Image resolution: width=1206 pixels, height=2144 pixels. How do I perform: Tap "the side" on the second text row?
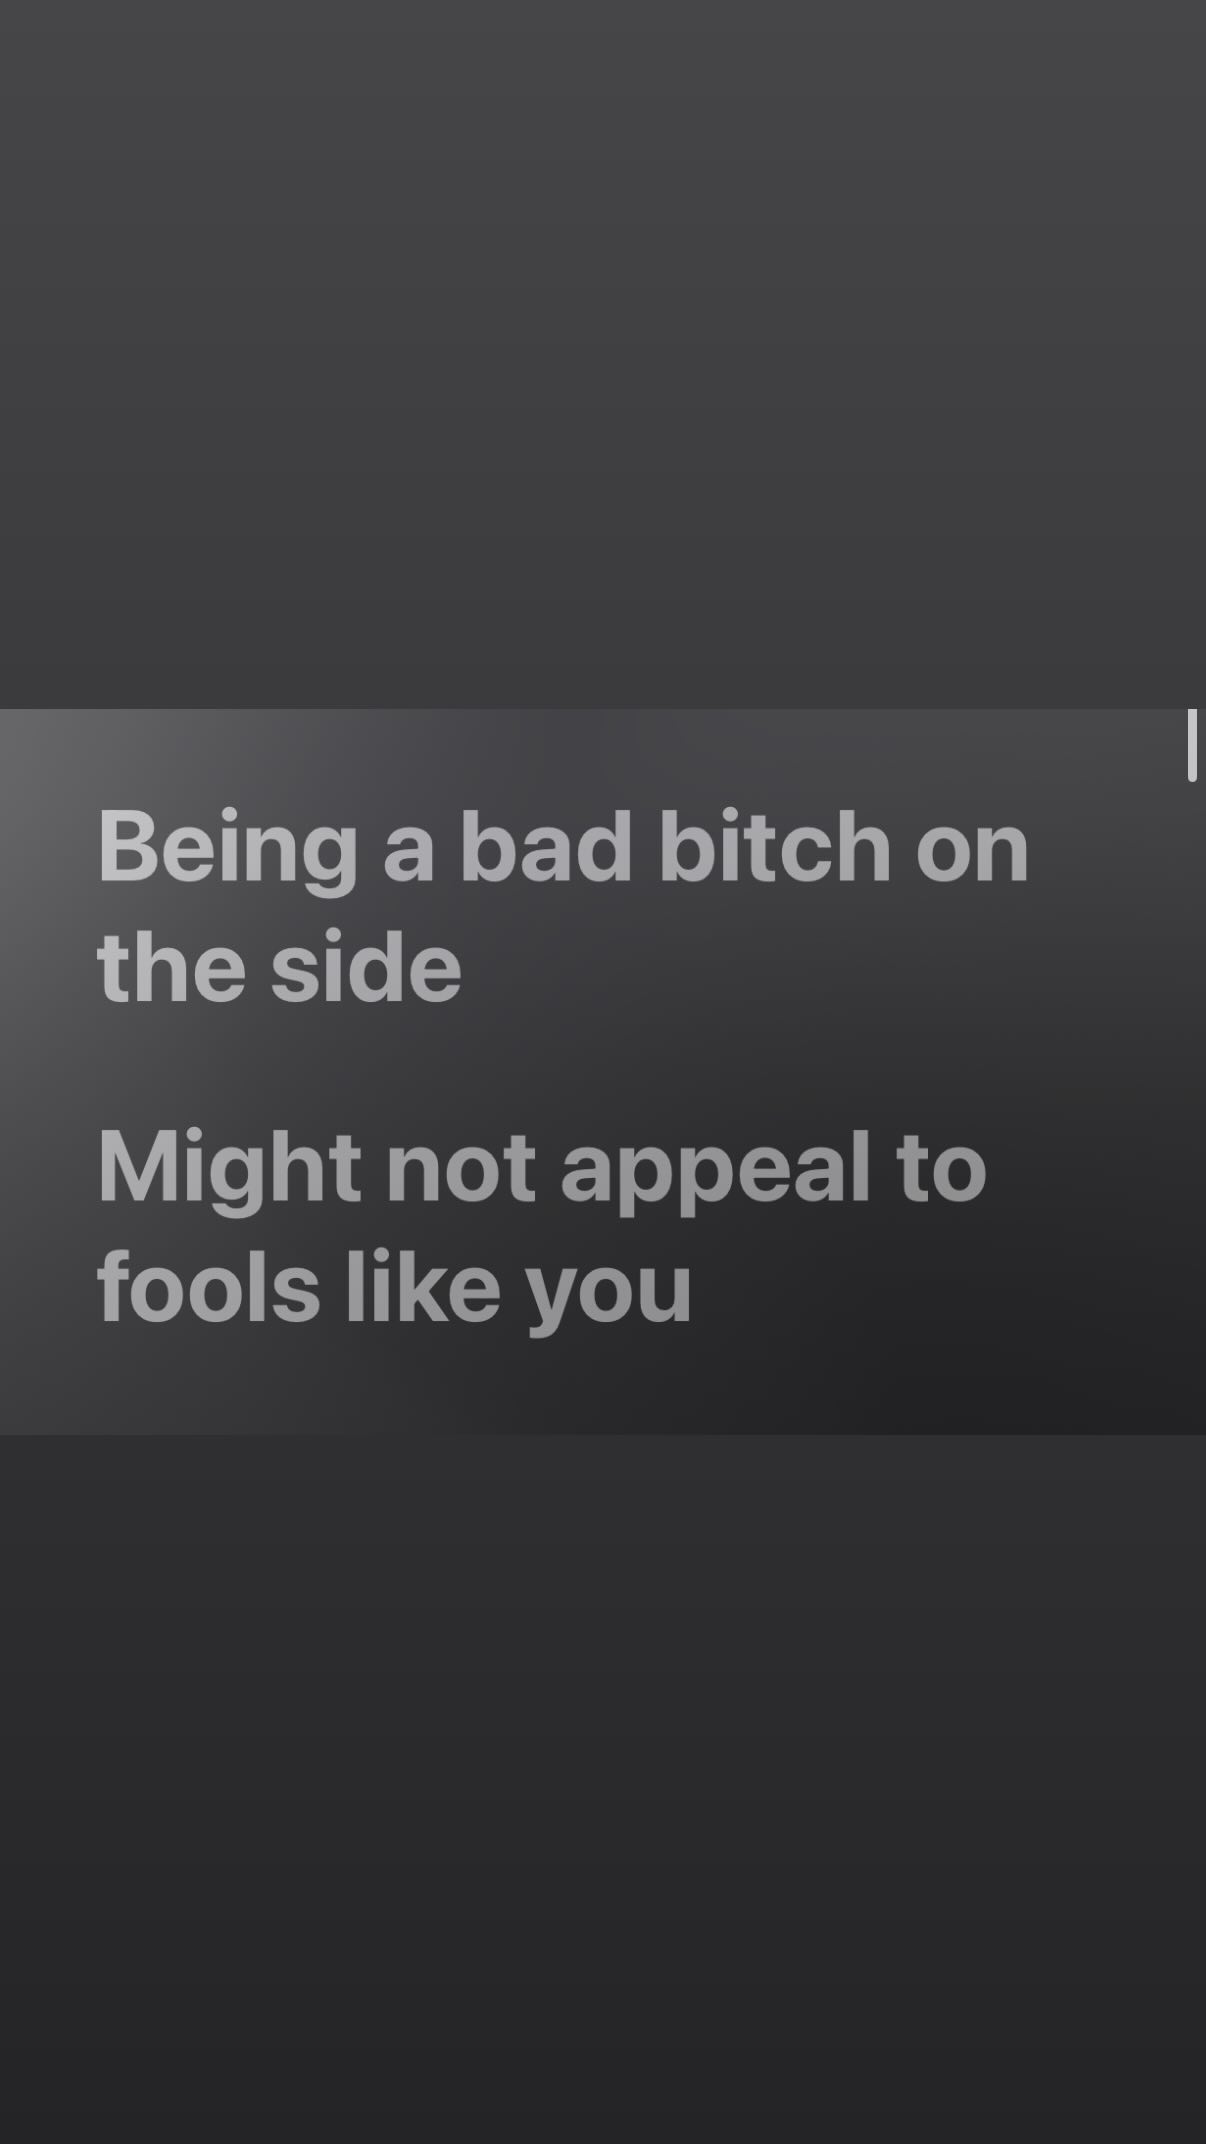click(x=279, y=966)
